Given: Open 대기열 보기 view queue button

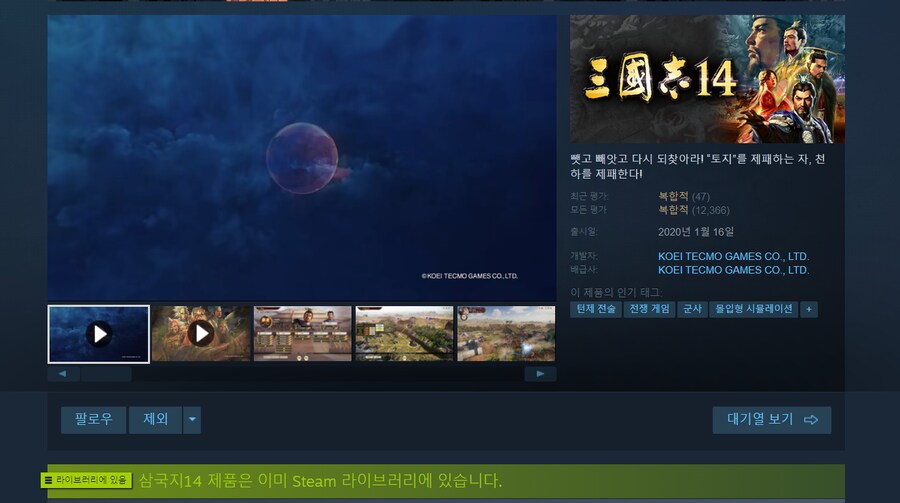Looking at the screenshot, I should click(771, 420).
